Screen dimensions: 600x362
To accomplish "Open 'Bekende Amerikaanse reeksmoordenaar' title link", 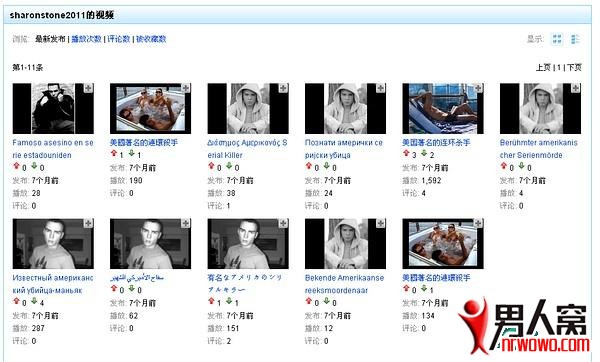I will (x=344, y=284).
